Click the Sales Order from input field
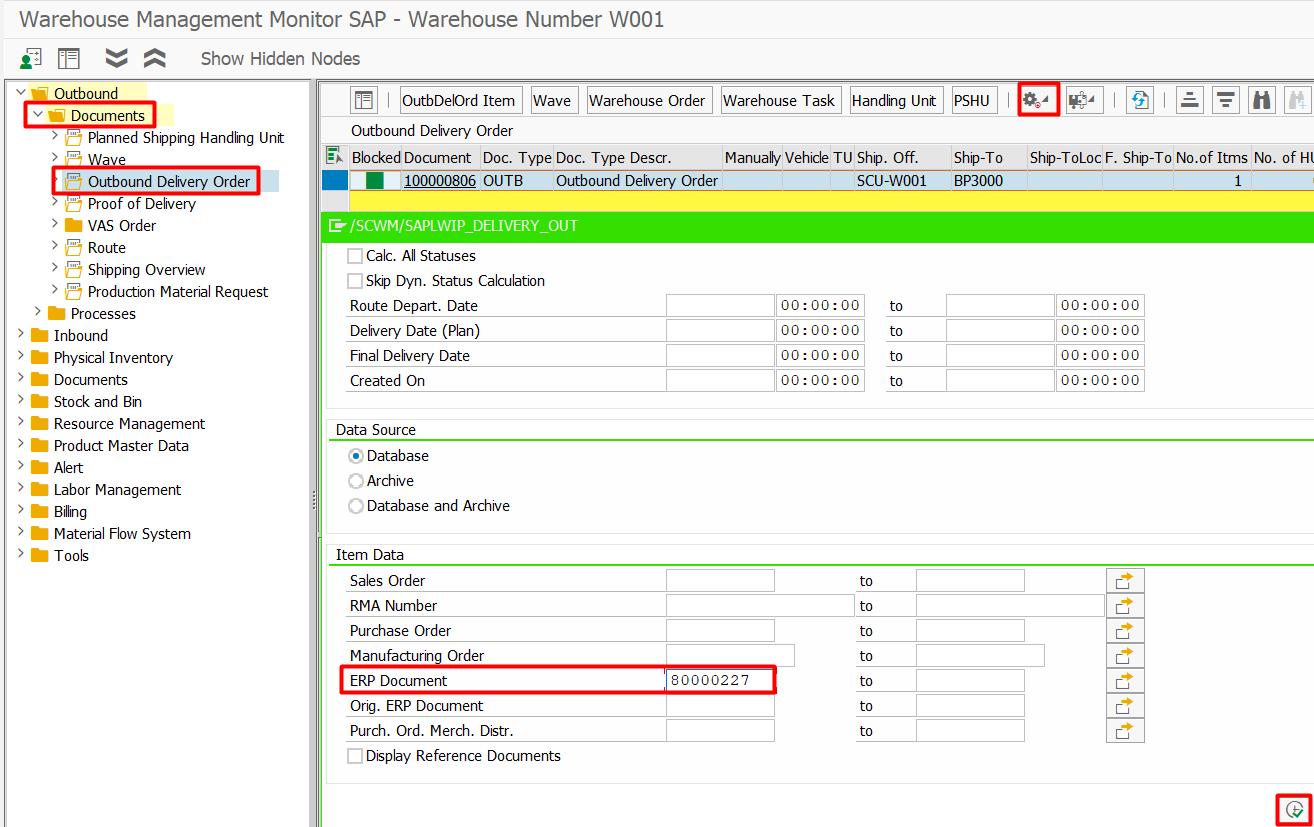 pos(720,581)
